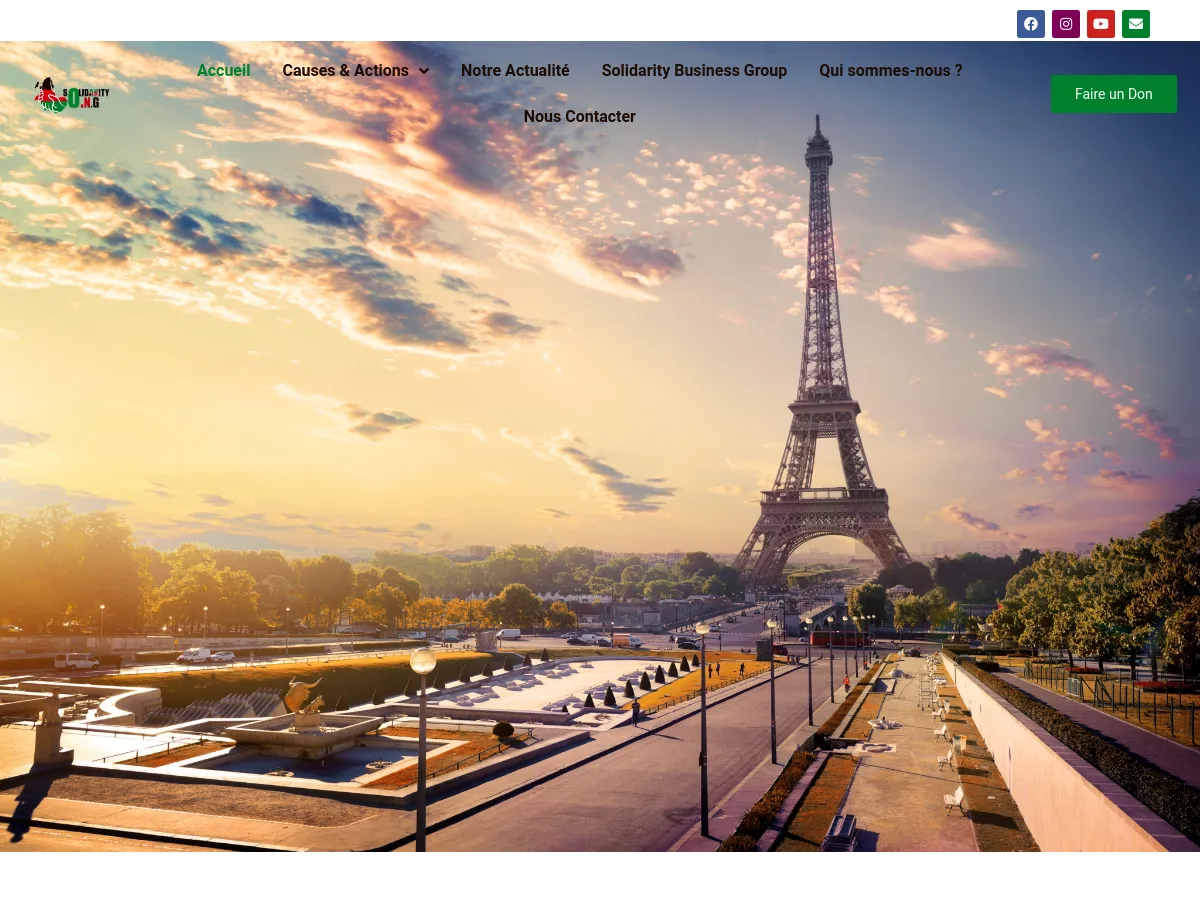Click the white van parked at left

click(x=76, y=661)
